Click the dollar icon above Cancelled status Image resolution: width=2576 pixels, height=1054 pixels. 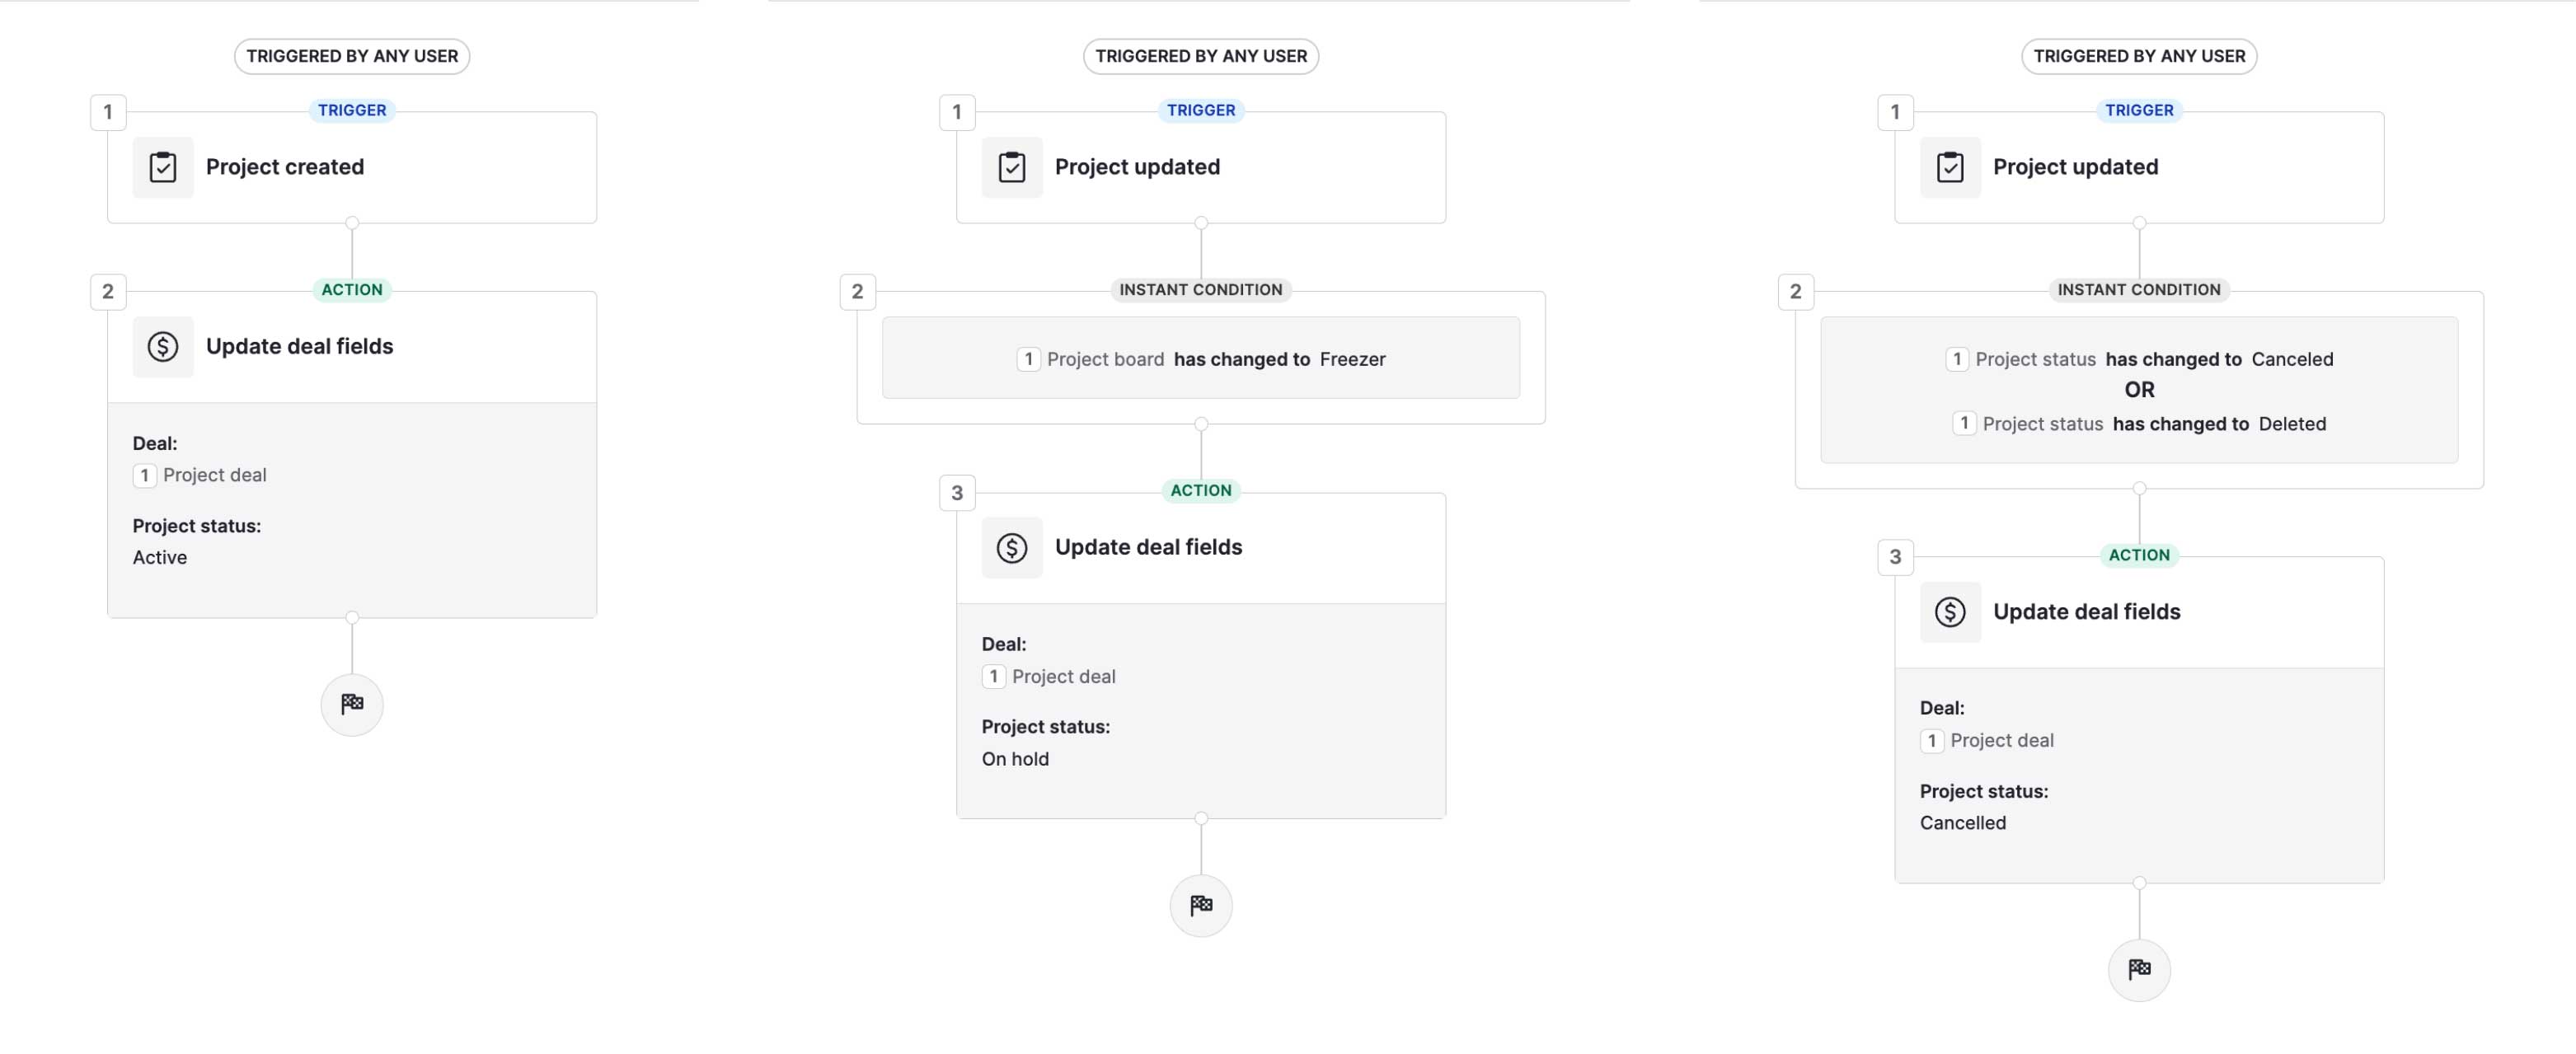tap(1950, 612)
